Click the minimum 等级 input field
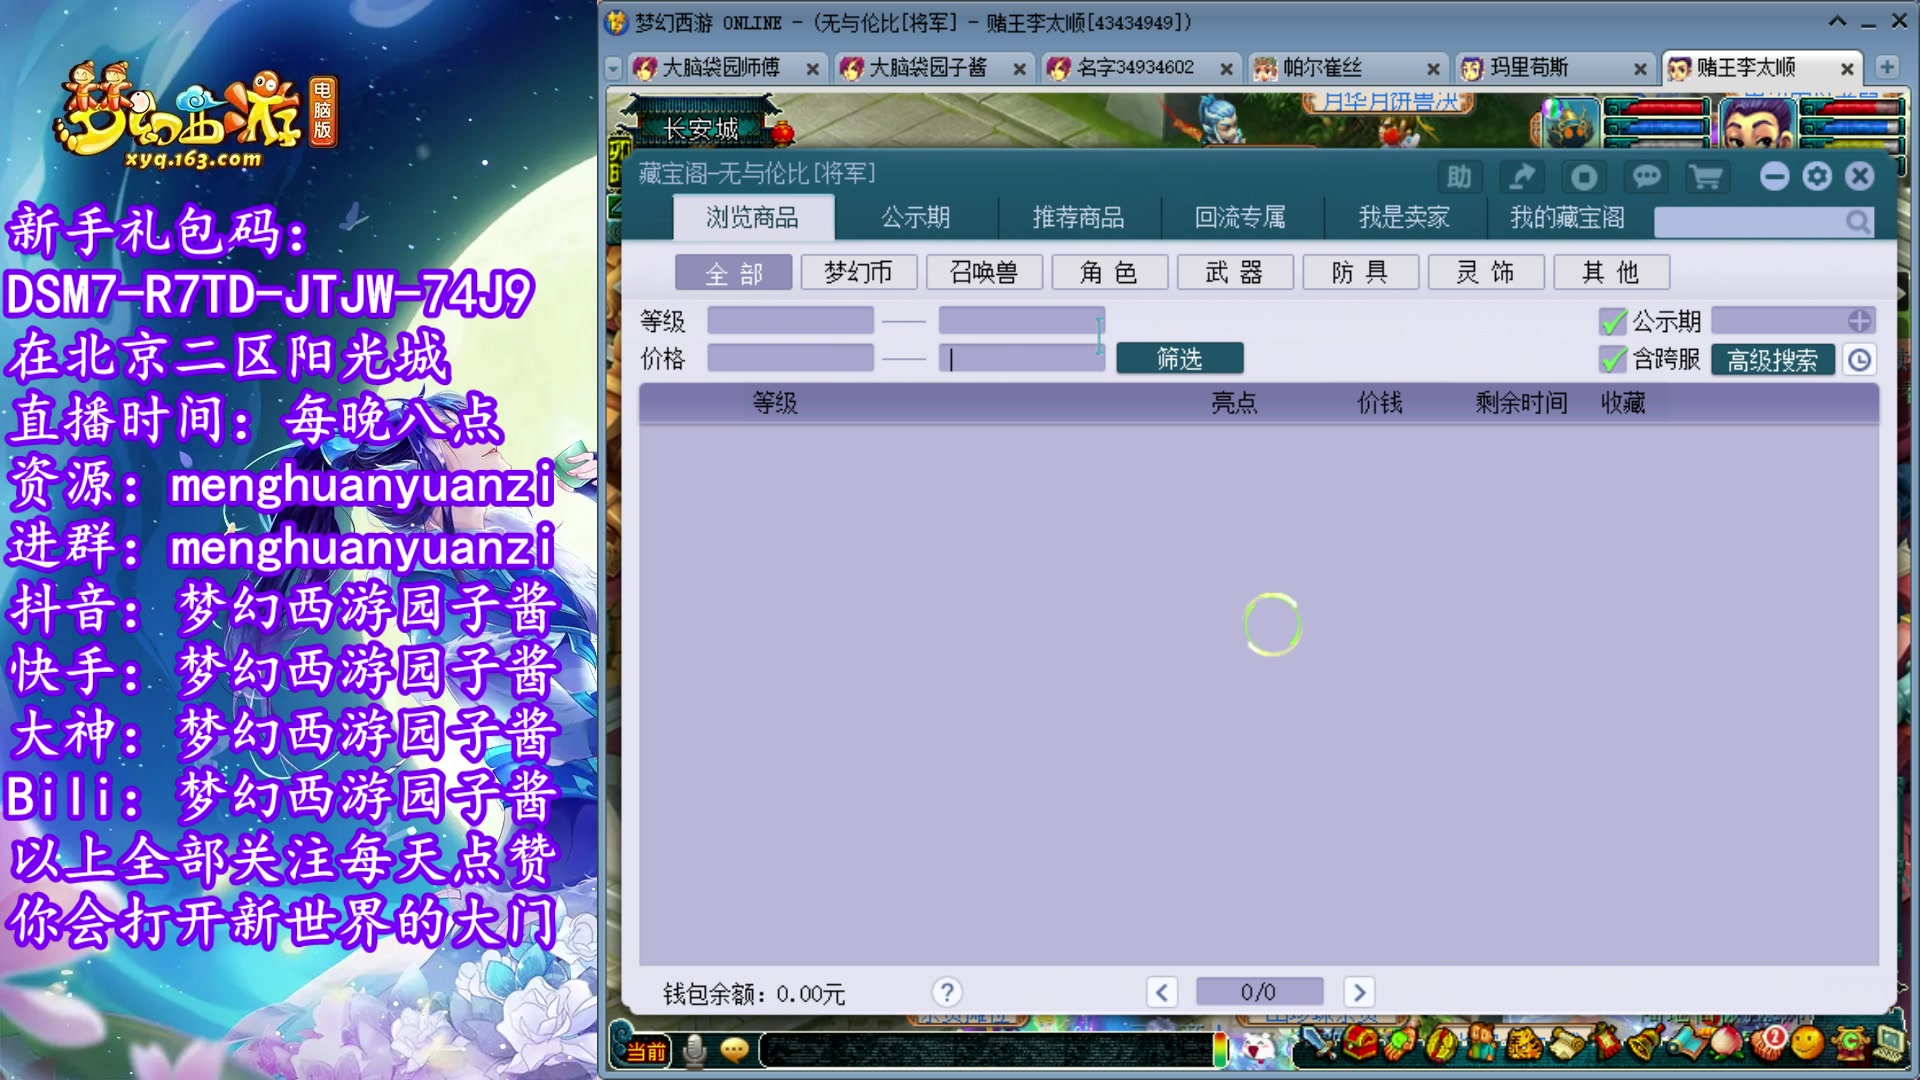 [x=790, y=320]
